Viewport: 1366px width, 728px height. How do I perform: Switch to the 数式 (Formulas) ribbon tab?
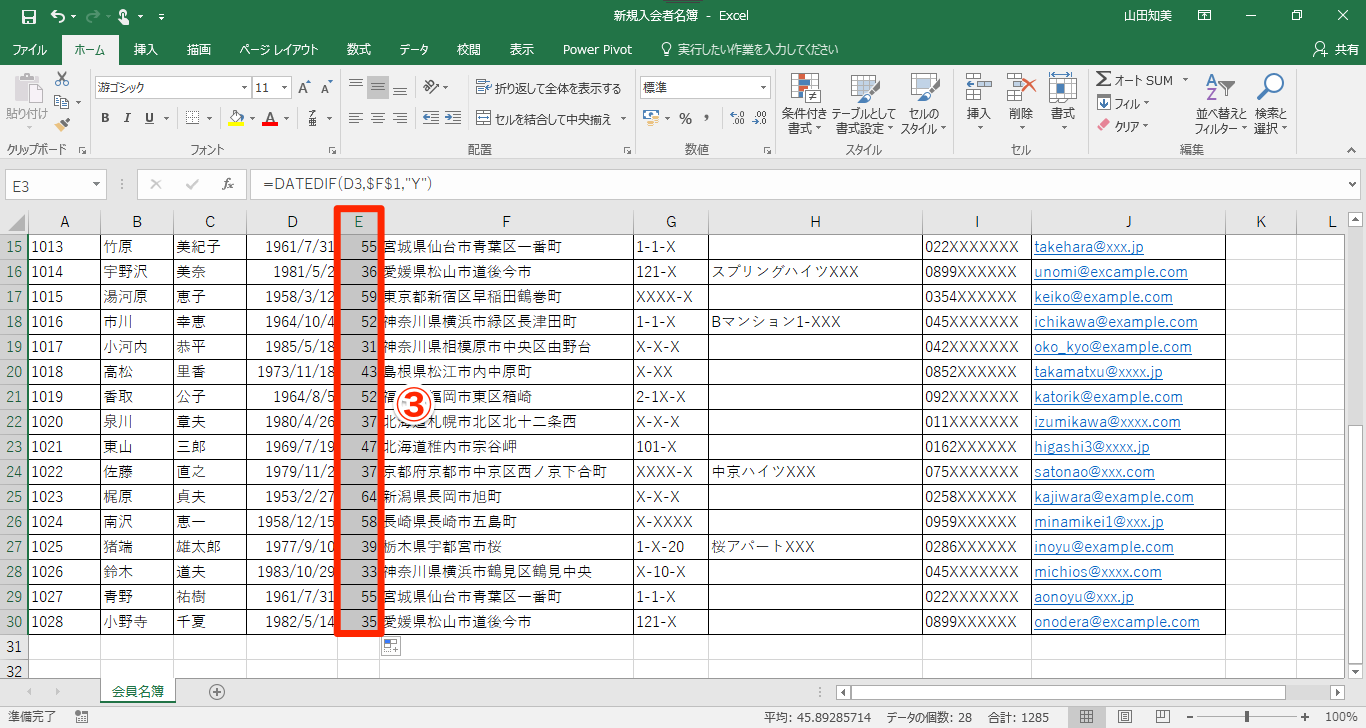[359, 49]
